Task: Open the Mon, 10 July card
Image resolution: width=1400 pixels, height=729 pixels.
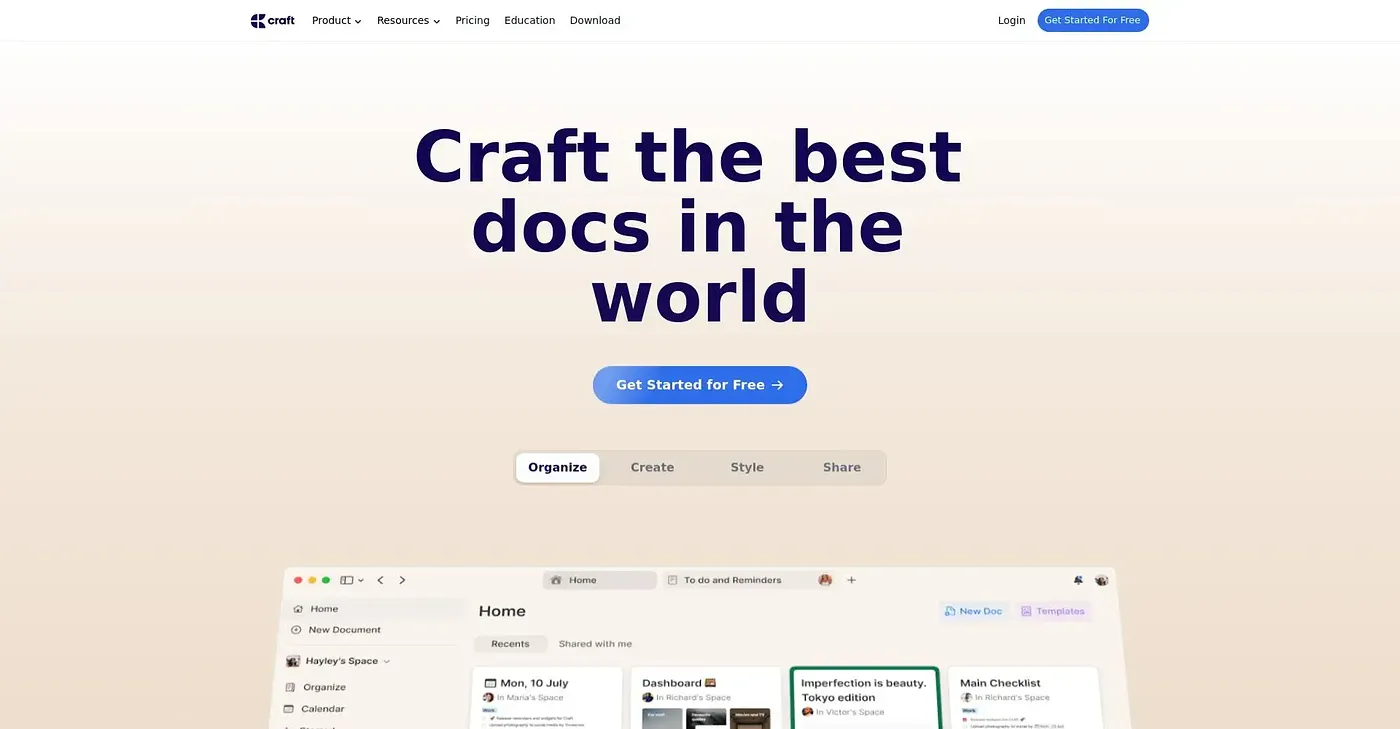Action: [547, 698]
